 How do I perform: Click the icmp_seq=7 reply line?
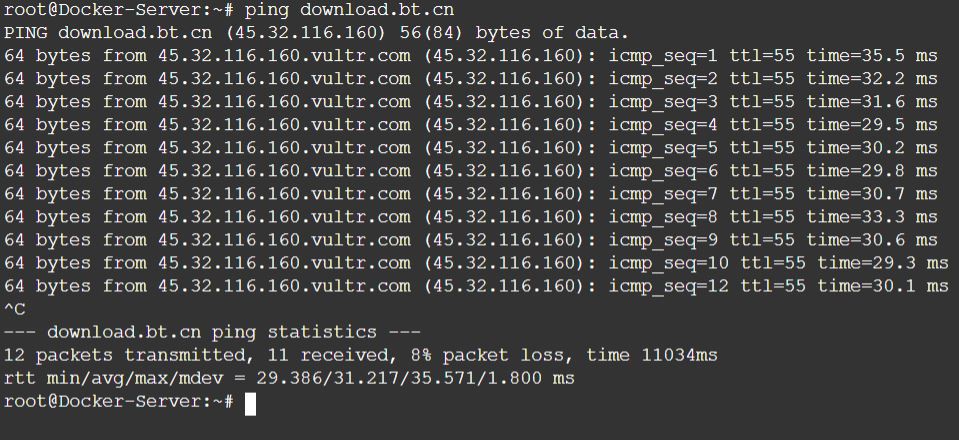point(470,193)
